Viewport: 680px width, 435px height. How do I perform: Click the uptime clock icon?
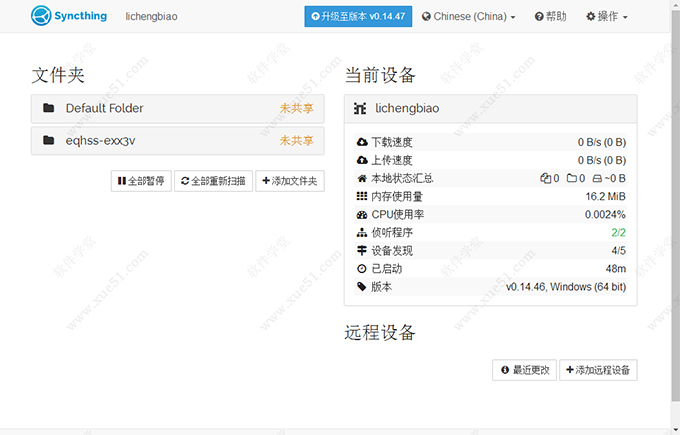[362, 269]
